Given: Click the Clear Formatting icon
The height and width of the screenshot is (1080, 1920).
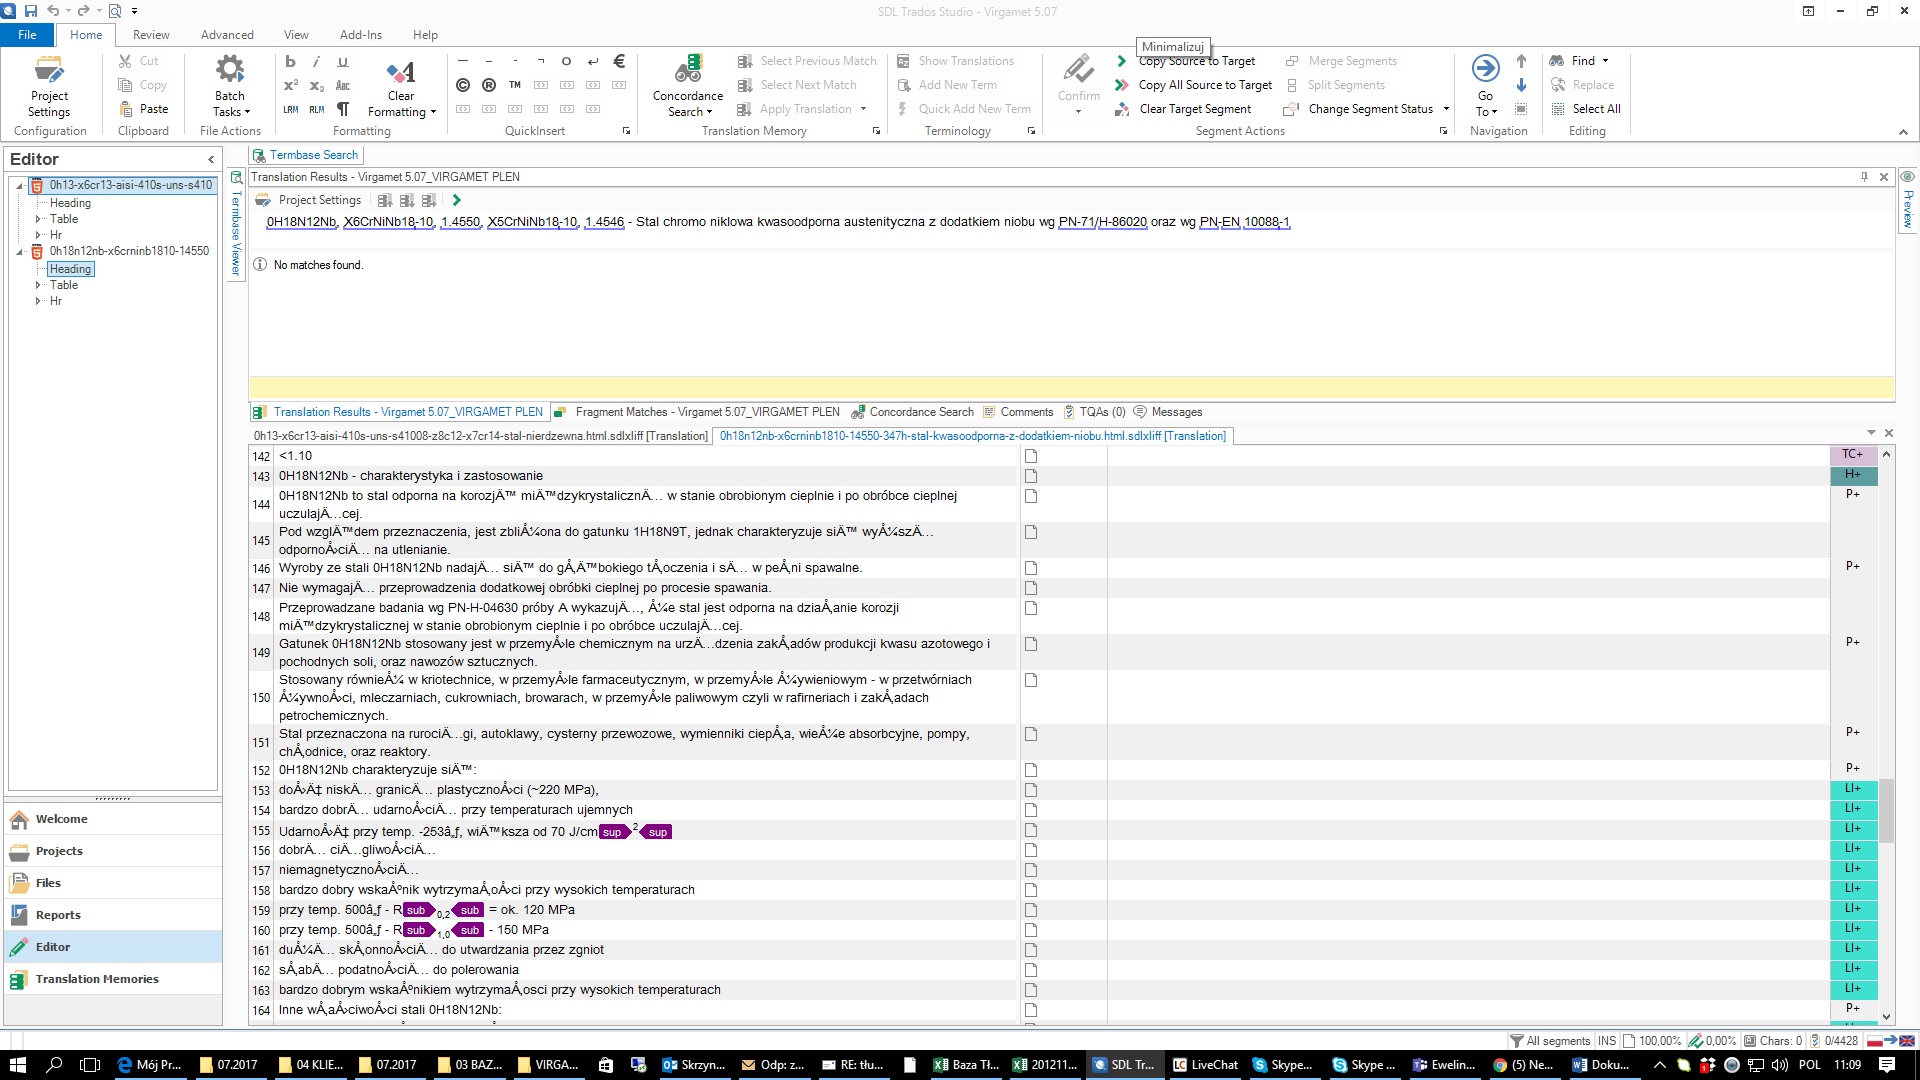Looking at the screenshot, I should (x=401, y=71).
